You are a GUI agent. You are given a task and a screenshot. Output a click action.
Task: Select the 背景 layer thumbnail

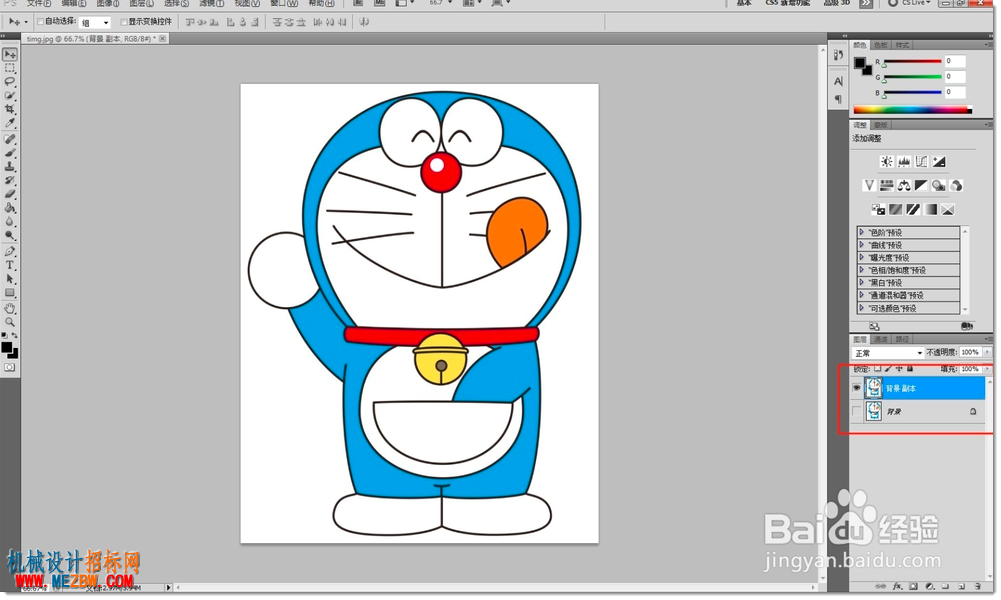click(x=874, y=412)
